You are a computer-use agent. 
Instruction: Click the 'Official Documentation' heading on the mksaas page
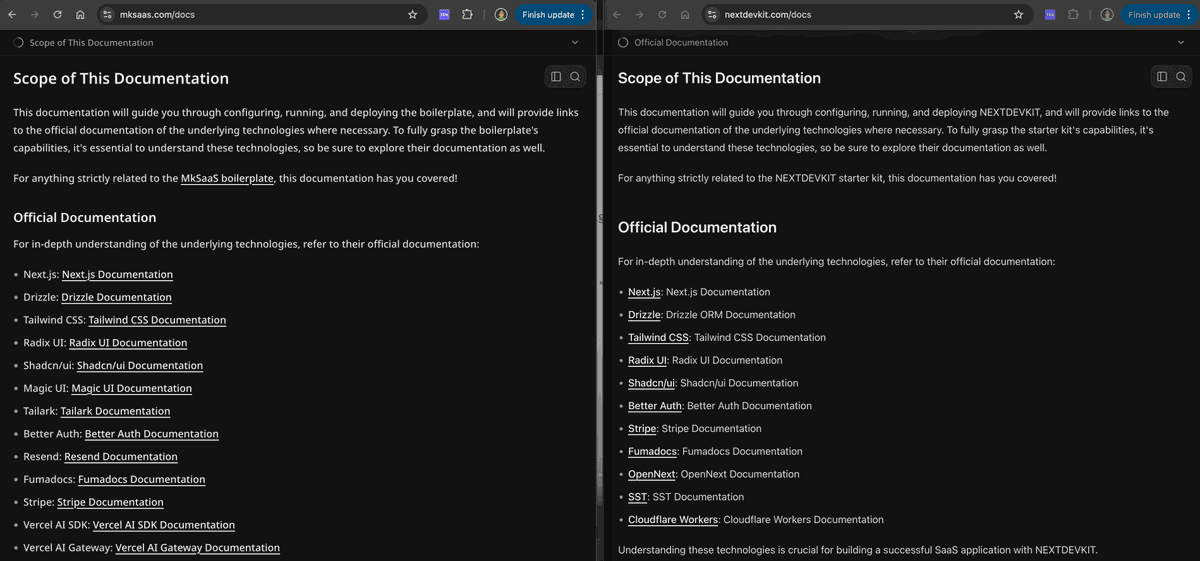(85, 217)
